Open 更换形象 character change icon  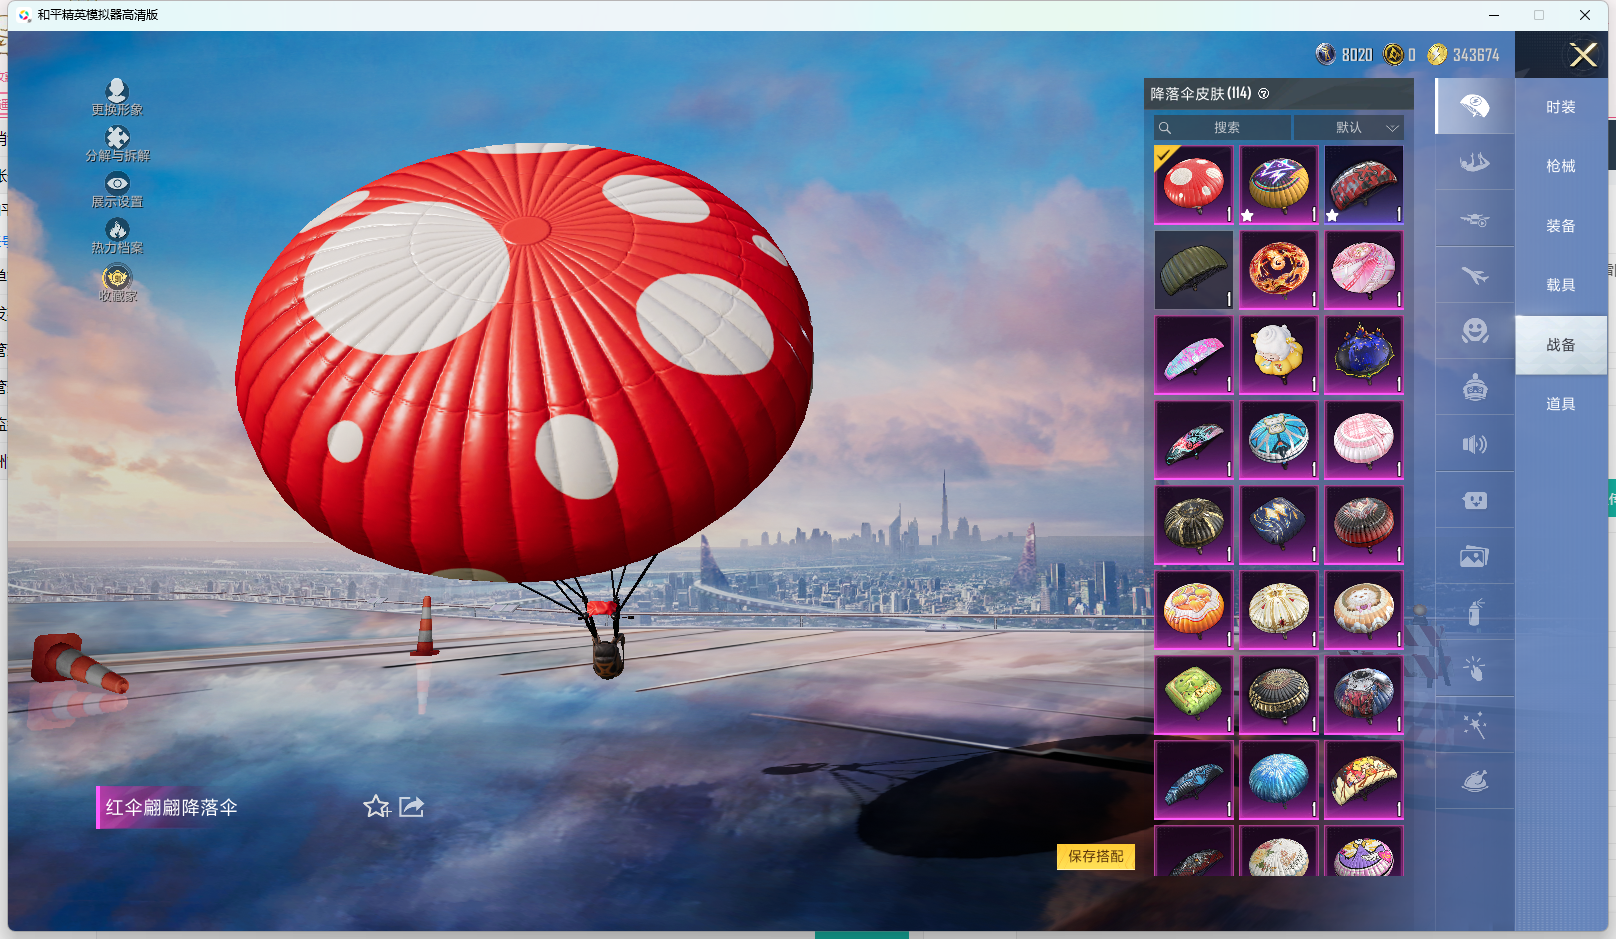[x=117, y=96]
